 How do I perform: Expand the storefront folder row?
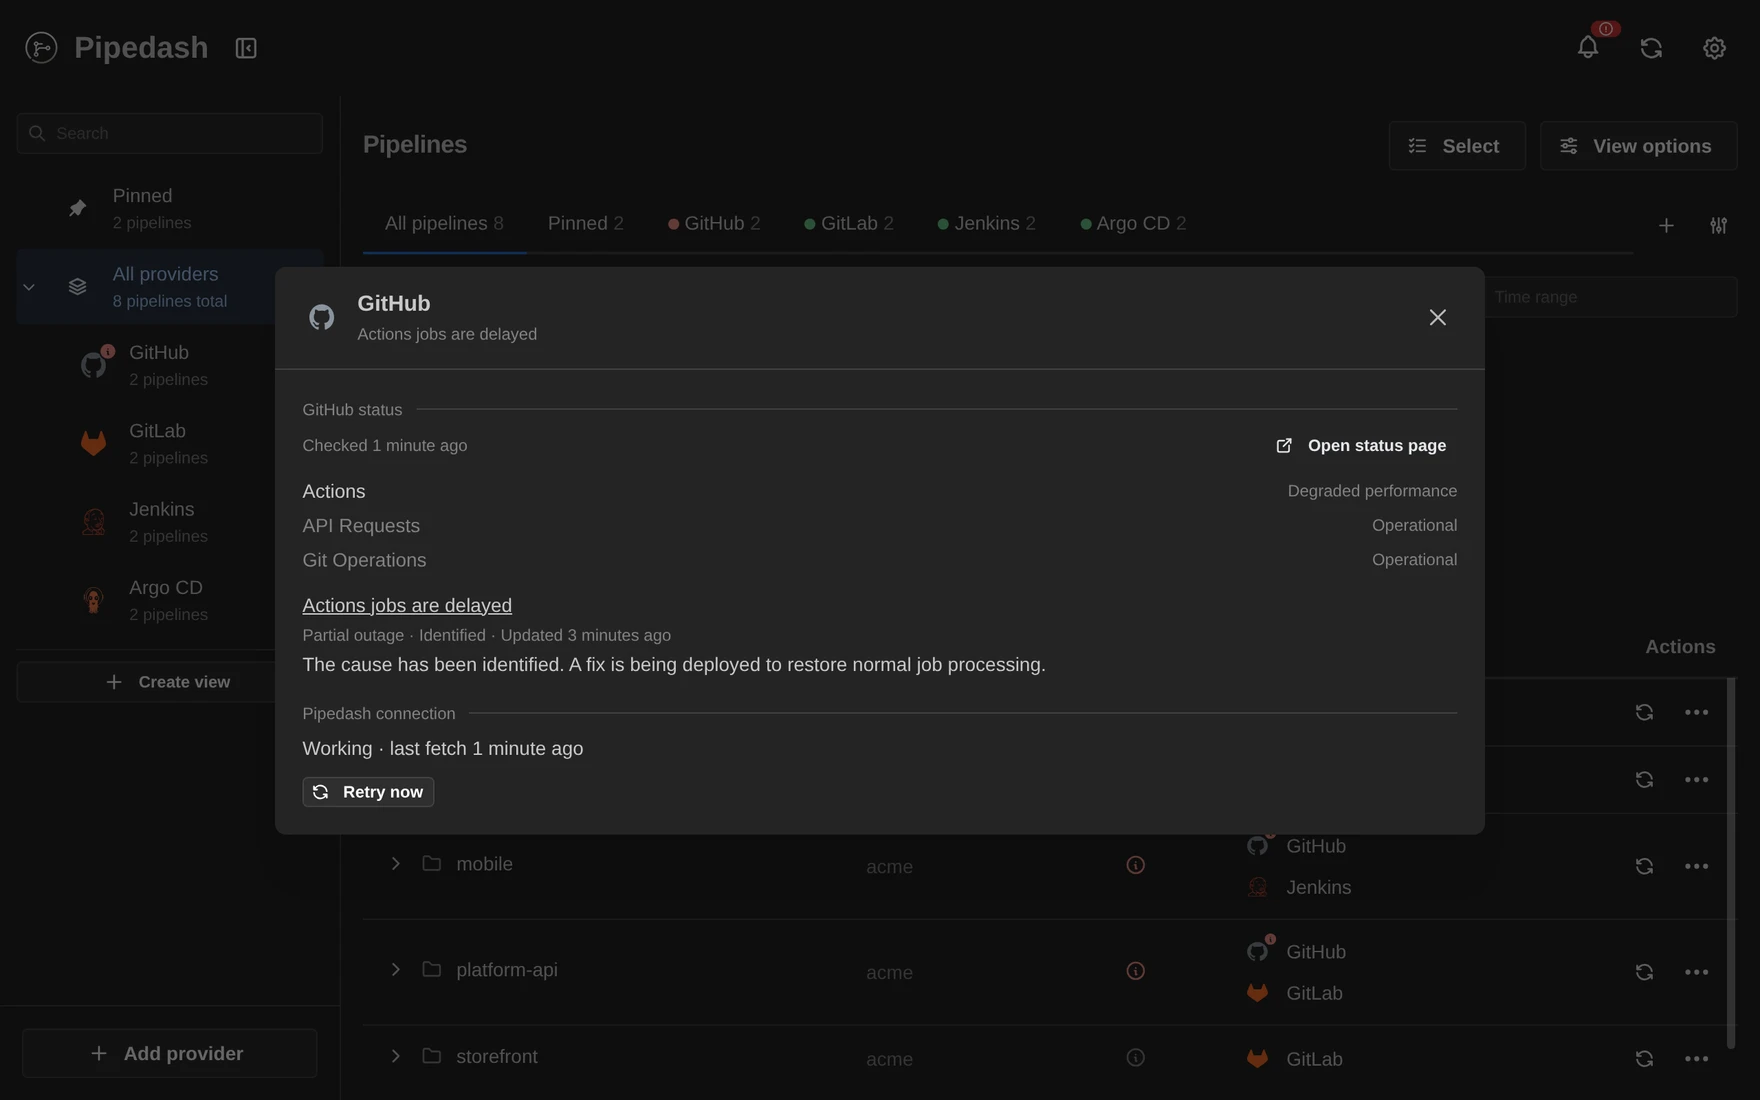[395, 1055]
